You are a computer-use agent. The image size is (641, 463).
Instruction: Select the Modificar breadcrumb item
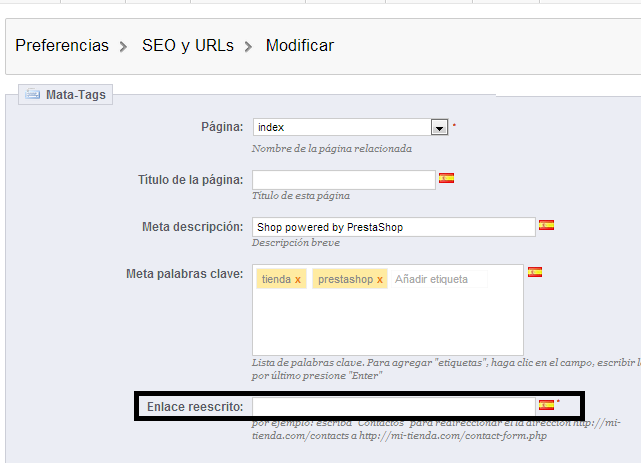point(299,46)
